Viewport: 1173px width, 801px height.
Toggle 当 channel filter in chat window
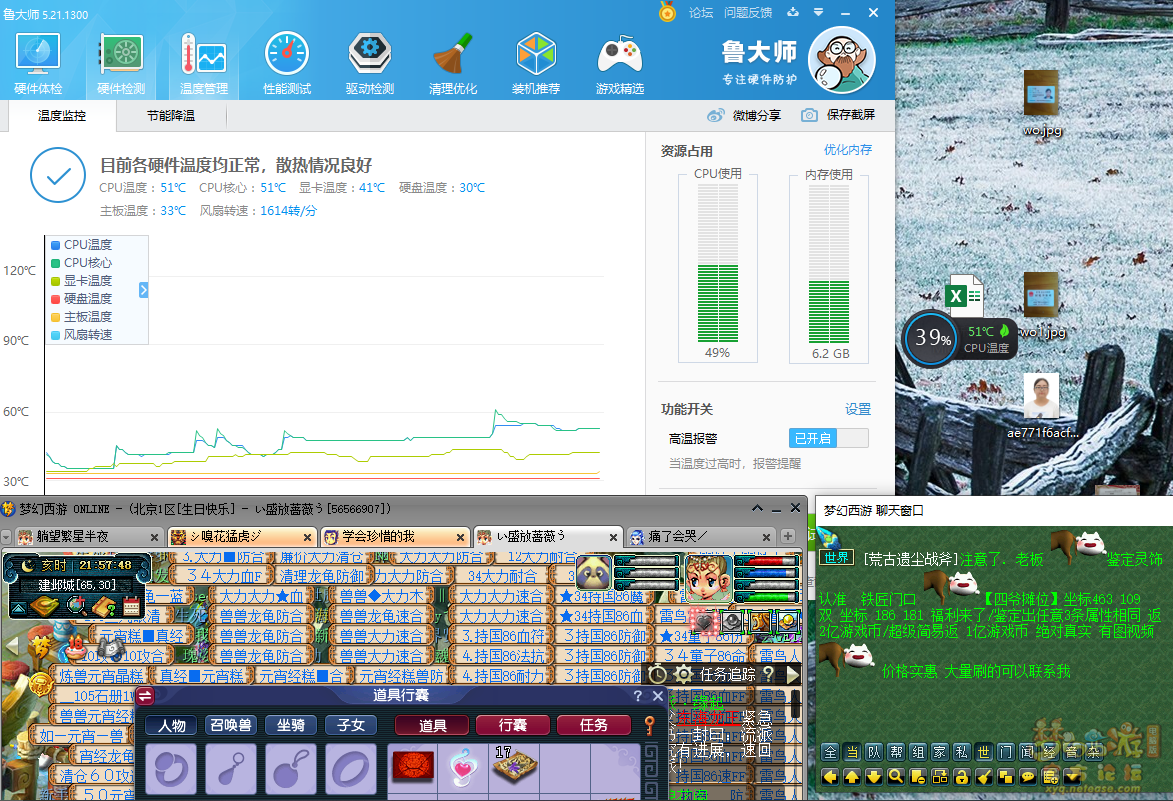click(851, 752)
